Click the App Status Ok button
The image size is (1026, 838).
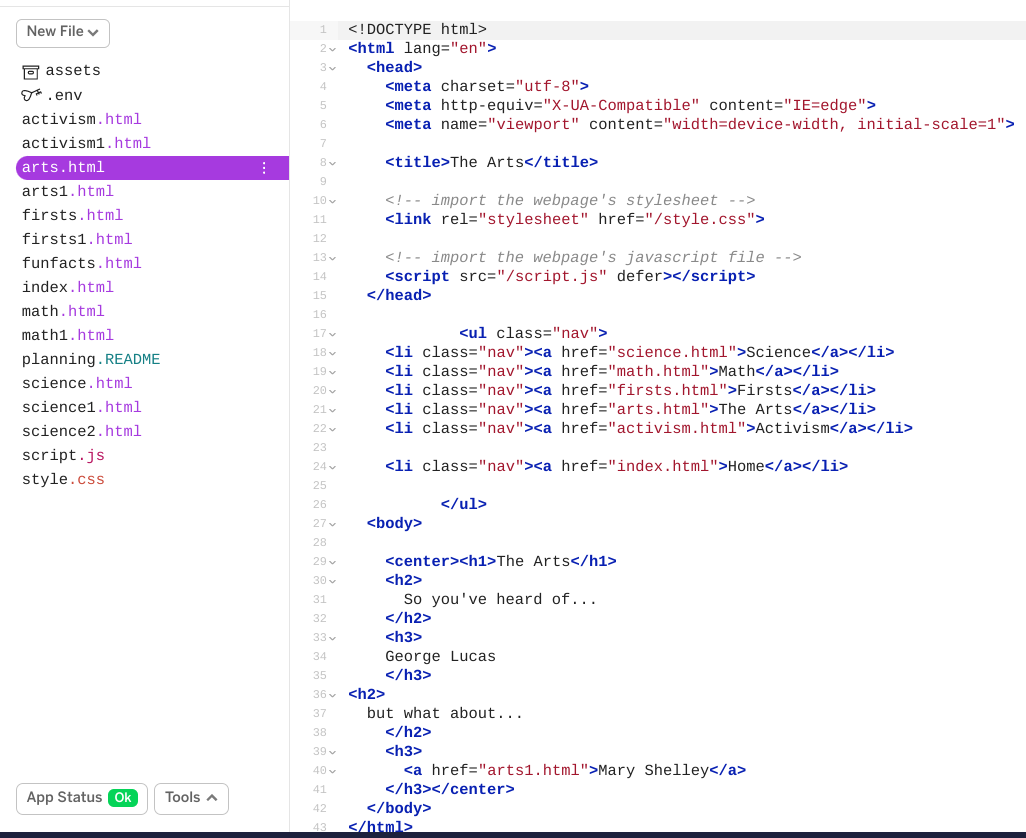click(82, 798)
